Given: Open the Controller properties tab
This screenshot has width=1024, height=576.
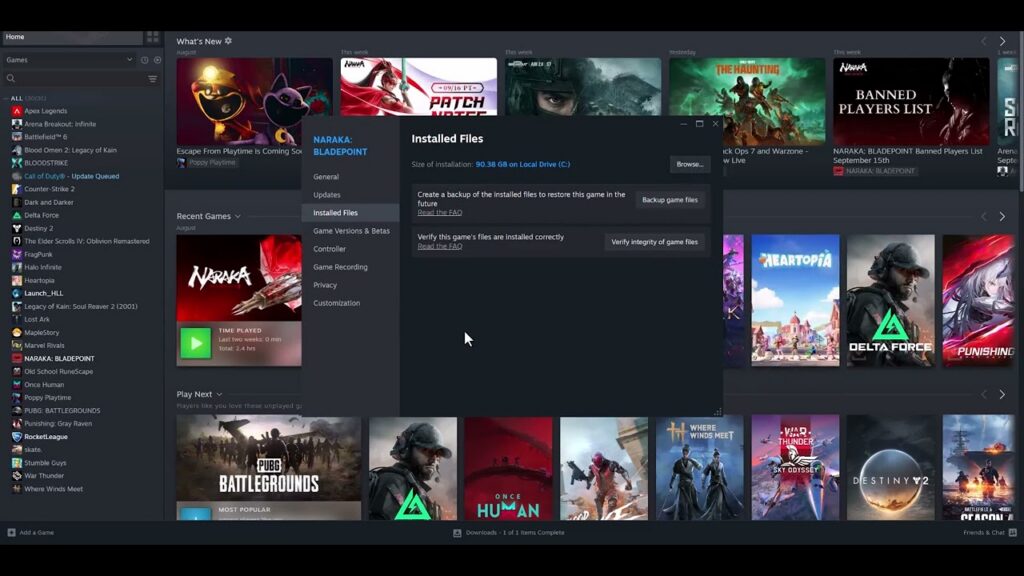Looking at the screenshot, I should point(329,249).
